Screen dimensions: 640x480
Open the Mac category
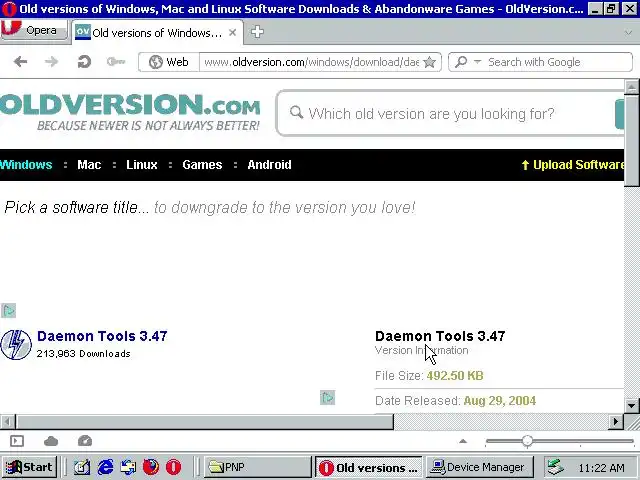click(x=89, y=165)
